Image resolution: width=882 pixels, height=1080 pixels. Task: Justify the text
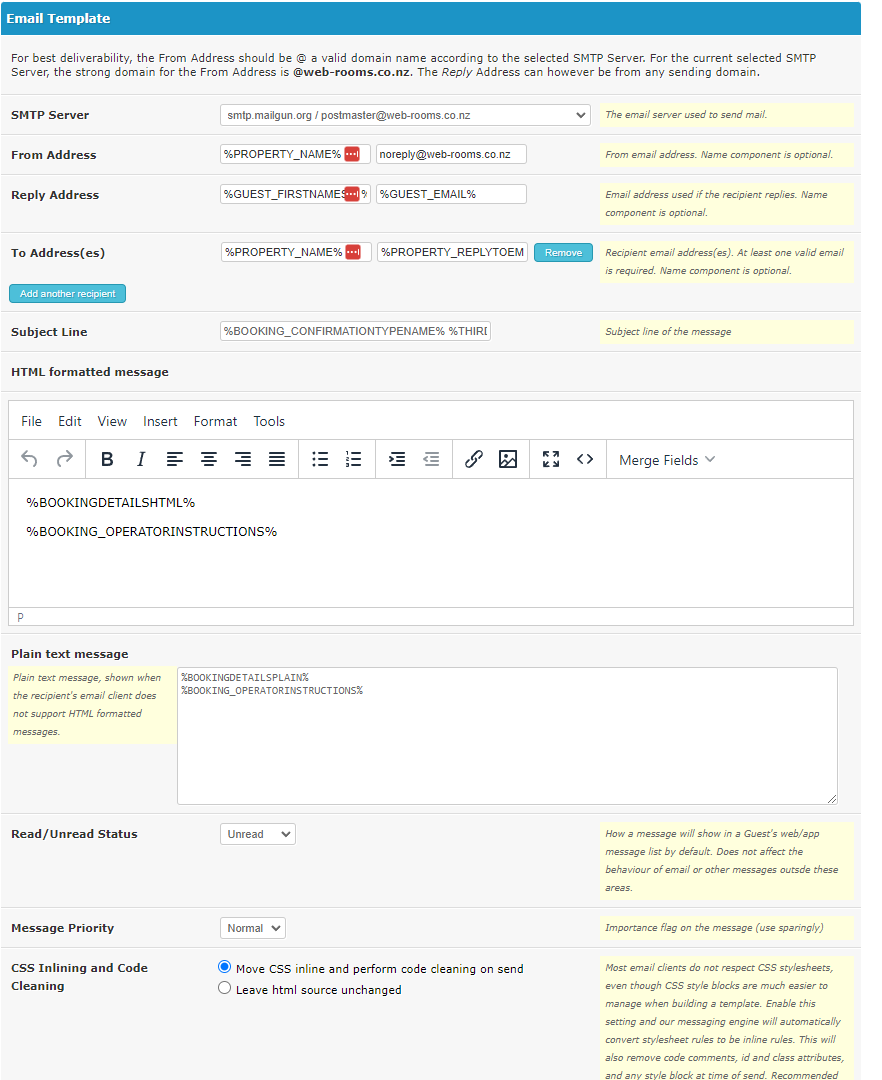coord(277,459)
